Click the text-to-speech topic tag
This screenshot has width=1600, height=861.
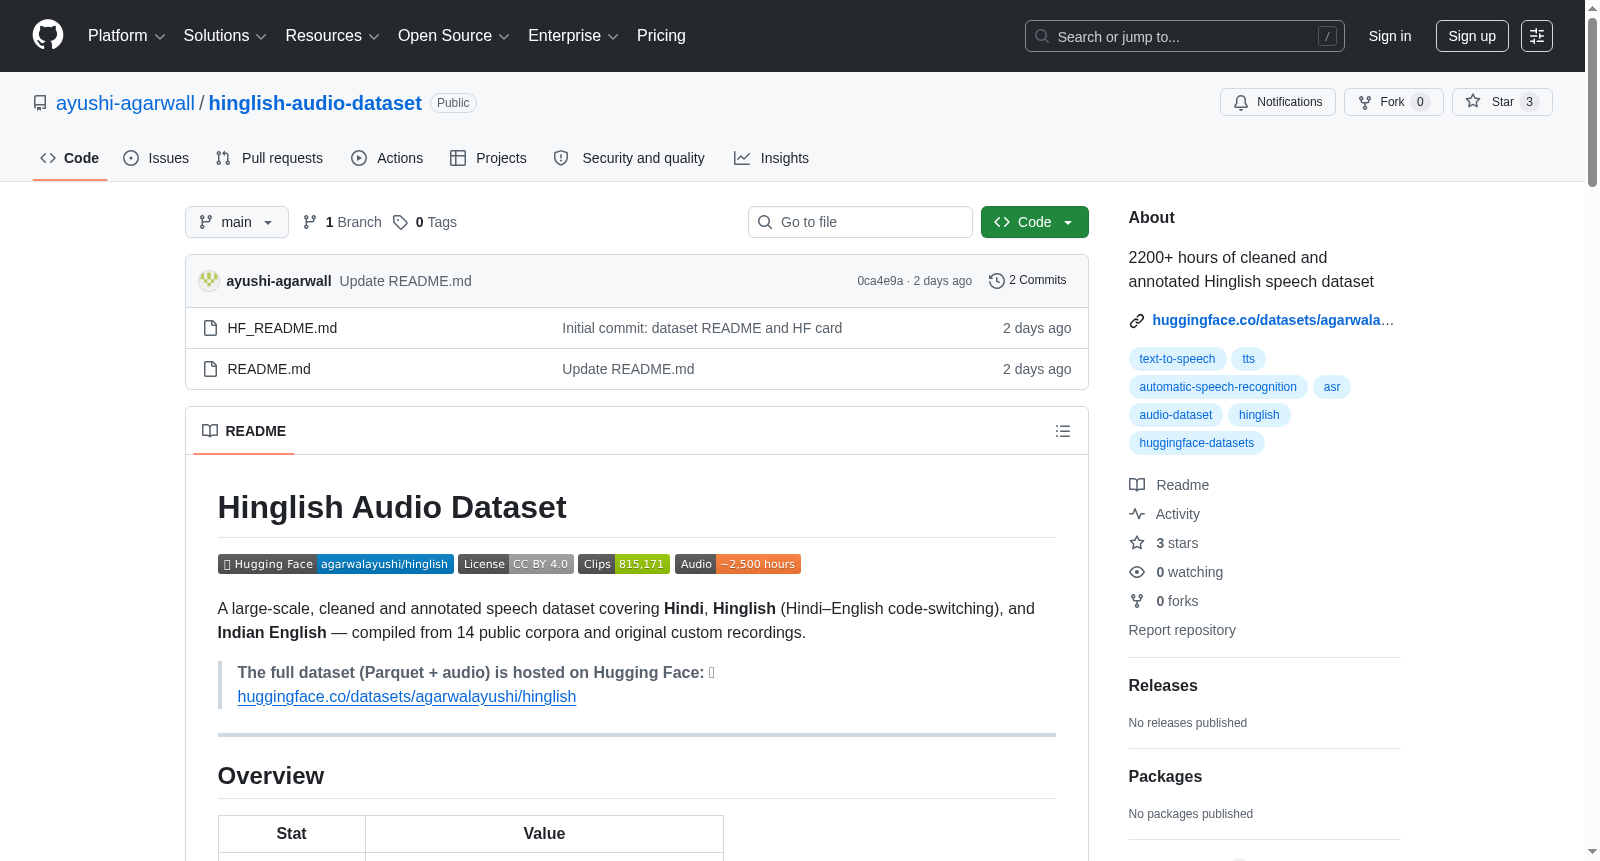pyautogui.click(x=1177, y=359)
